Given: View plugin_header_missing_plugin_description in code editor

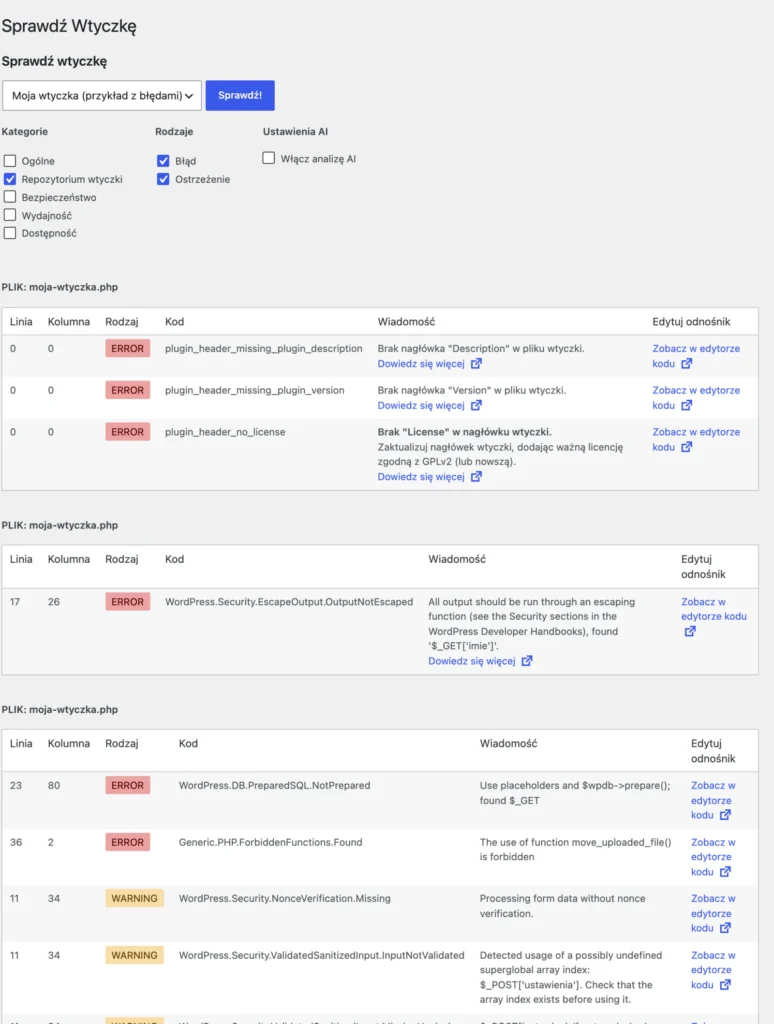Looking at the screenshot, I should pos(696,356).
